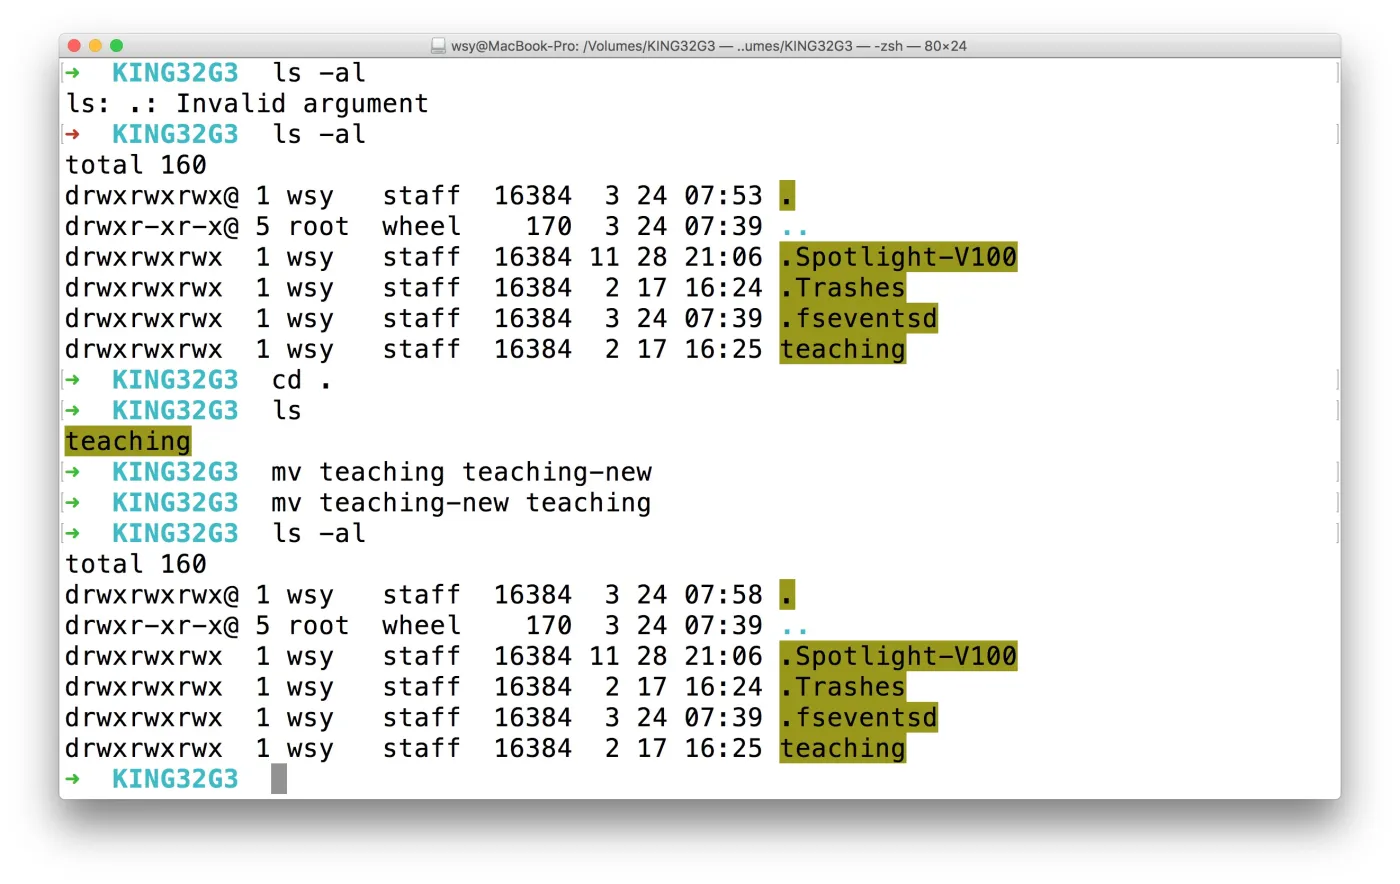Click the green zoom window button
This screenshot has width=1400, height=884.
(116, 46)
